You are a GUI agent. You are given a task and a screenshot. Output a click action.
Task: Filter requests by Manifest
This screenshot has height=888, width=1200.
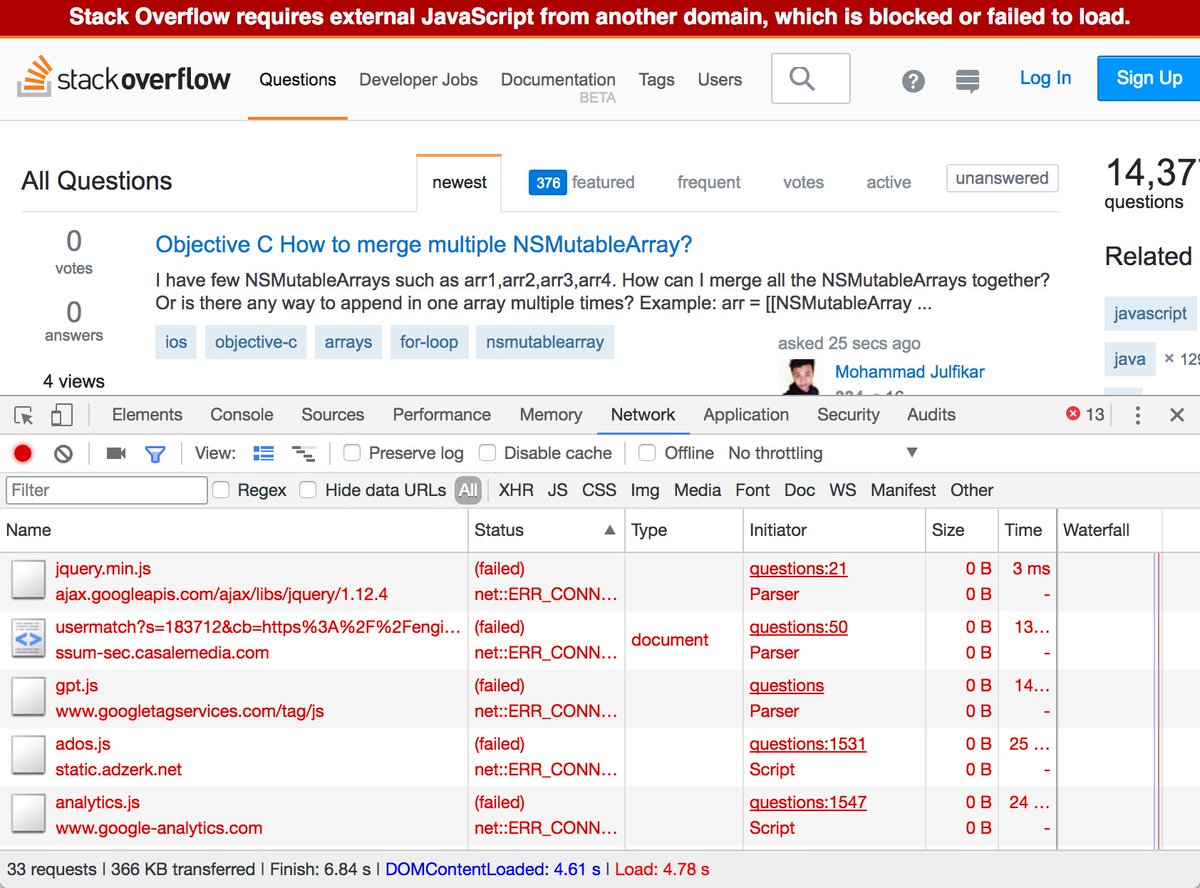click(x=903, y=490)
